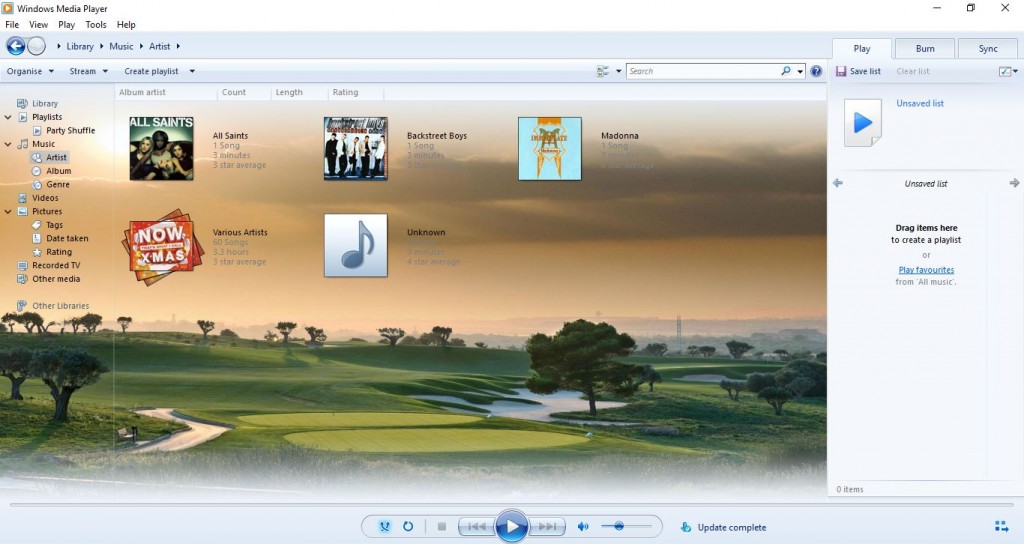Expand the breadcrumb arrow after Artist

(x=178, y=46)
